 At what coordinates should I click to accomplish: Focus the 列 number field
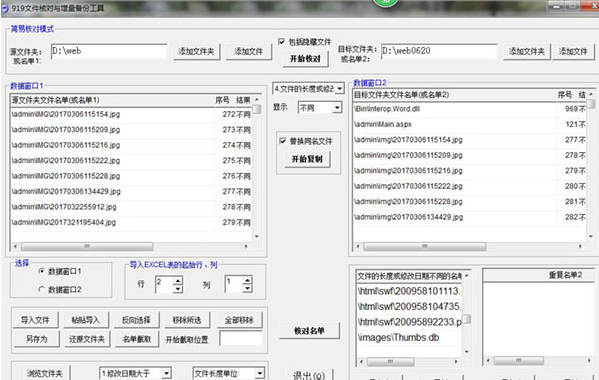click(234, 285)
